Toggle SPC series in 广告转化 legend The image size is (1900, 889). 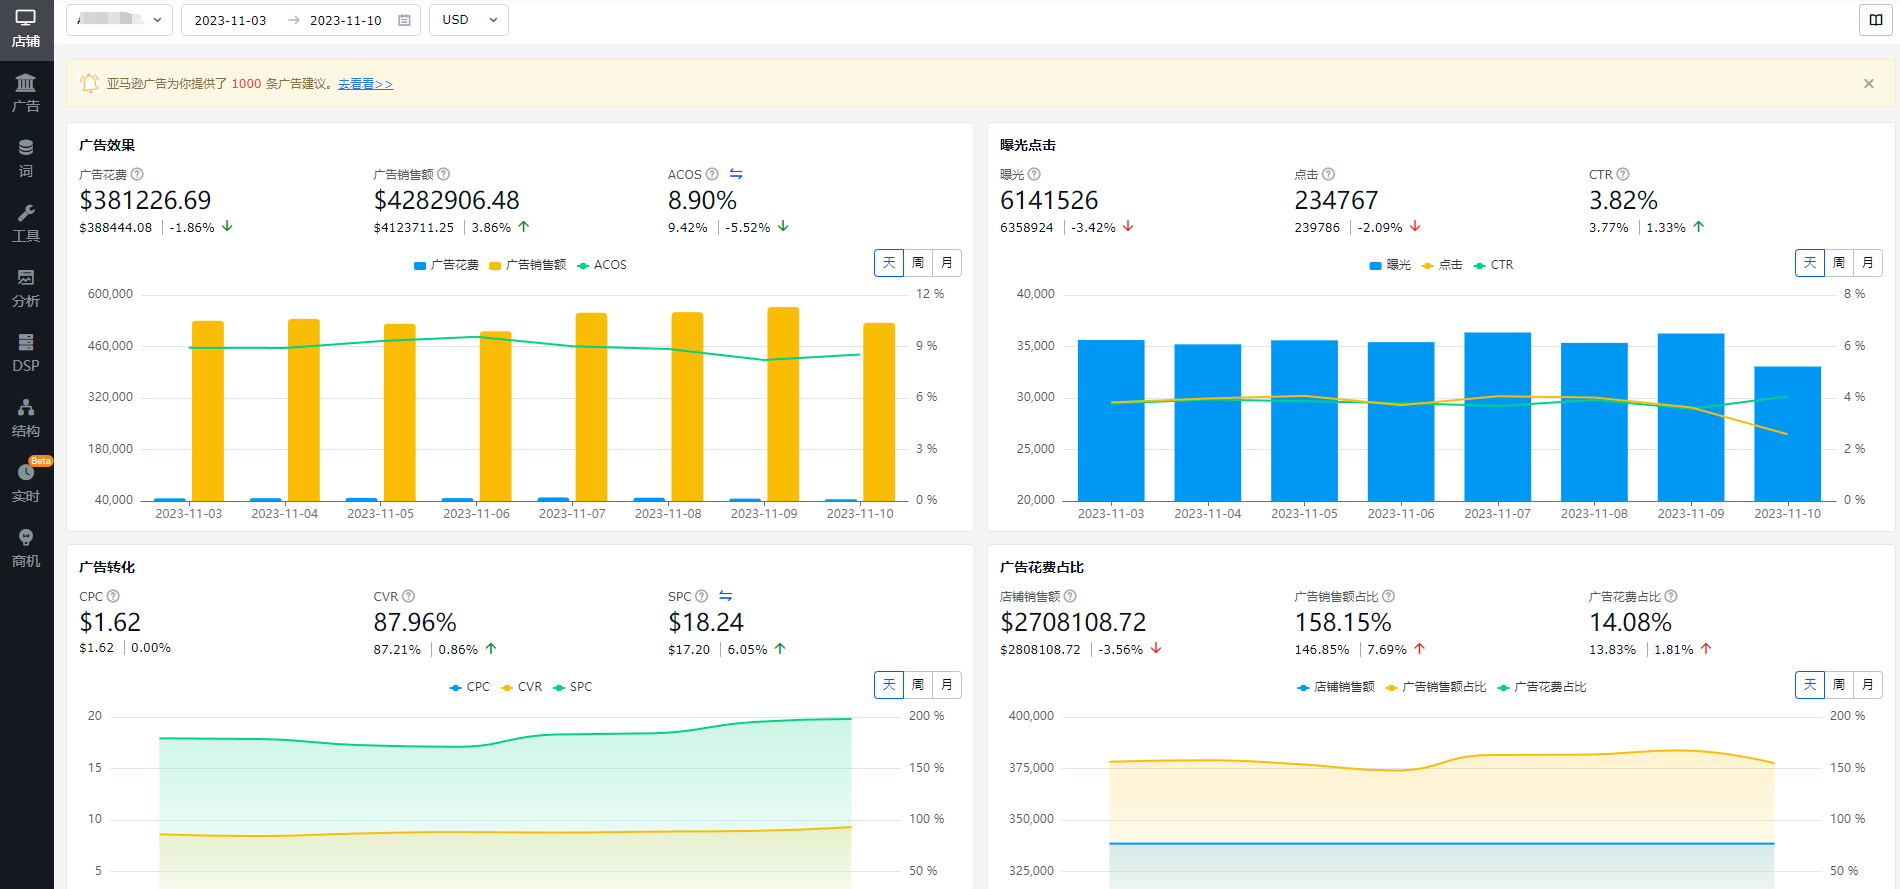[x=573, y=687]
